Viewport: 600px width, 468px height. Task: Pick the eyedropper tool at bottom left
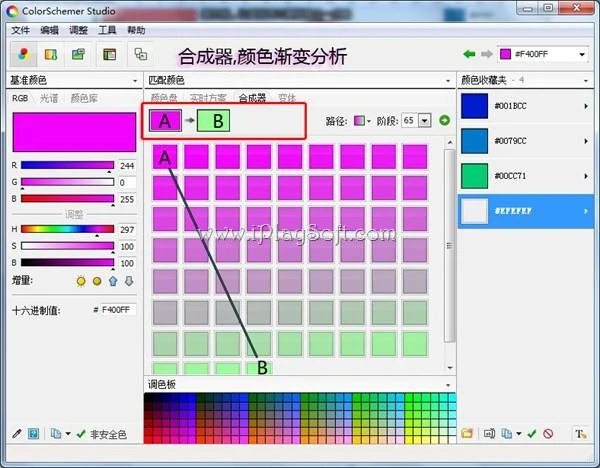coord(17,434)
